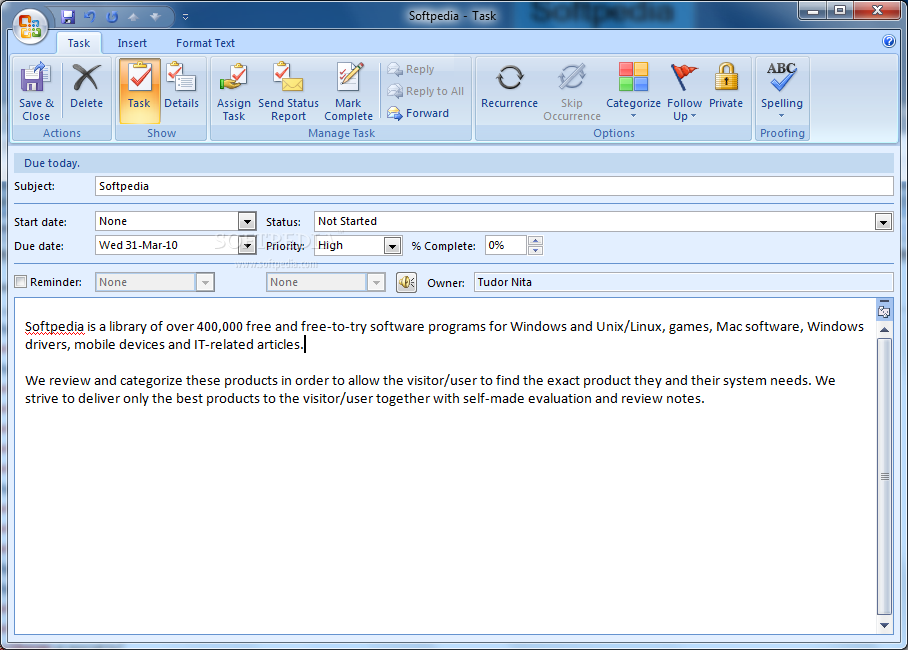Click the % Complete field
Viewport: 908px width, 650px height.
[506, 245]
